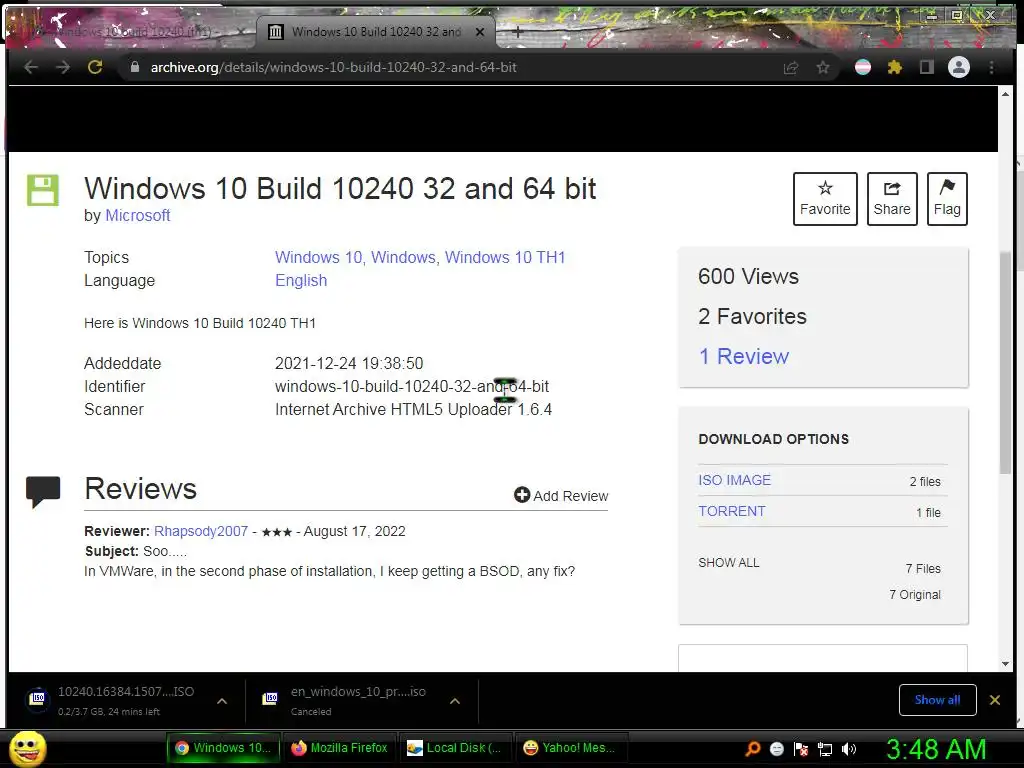Click the Favorite button

pos(825,199)
